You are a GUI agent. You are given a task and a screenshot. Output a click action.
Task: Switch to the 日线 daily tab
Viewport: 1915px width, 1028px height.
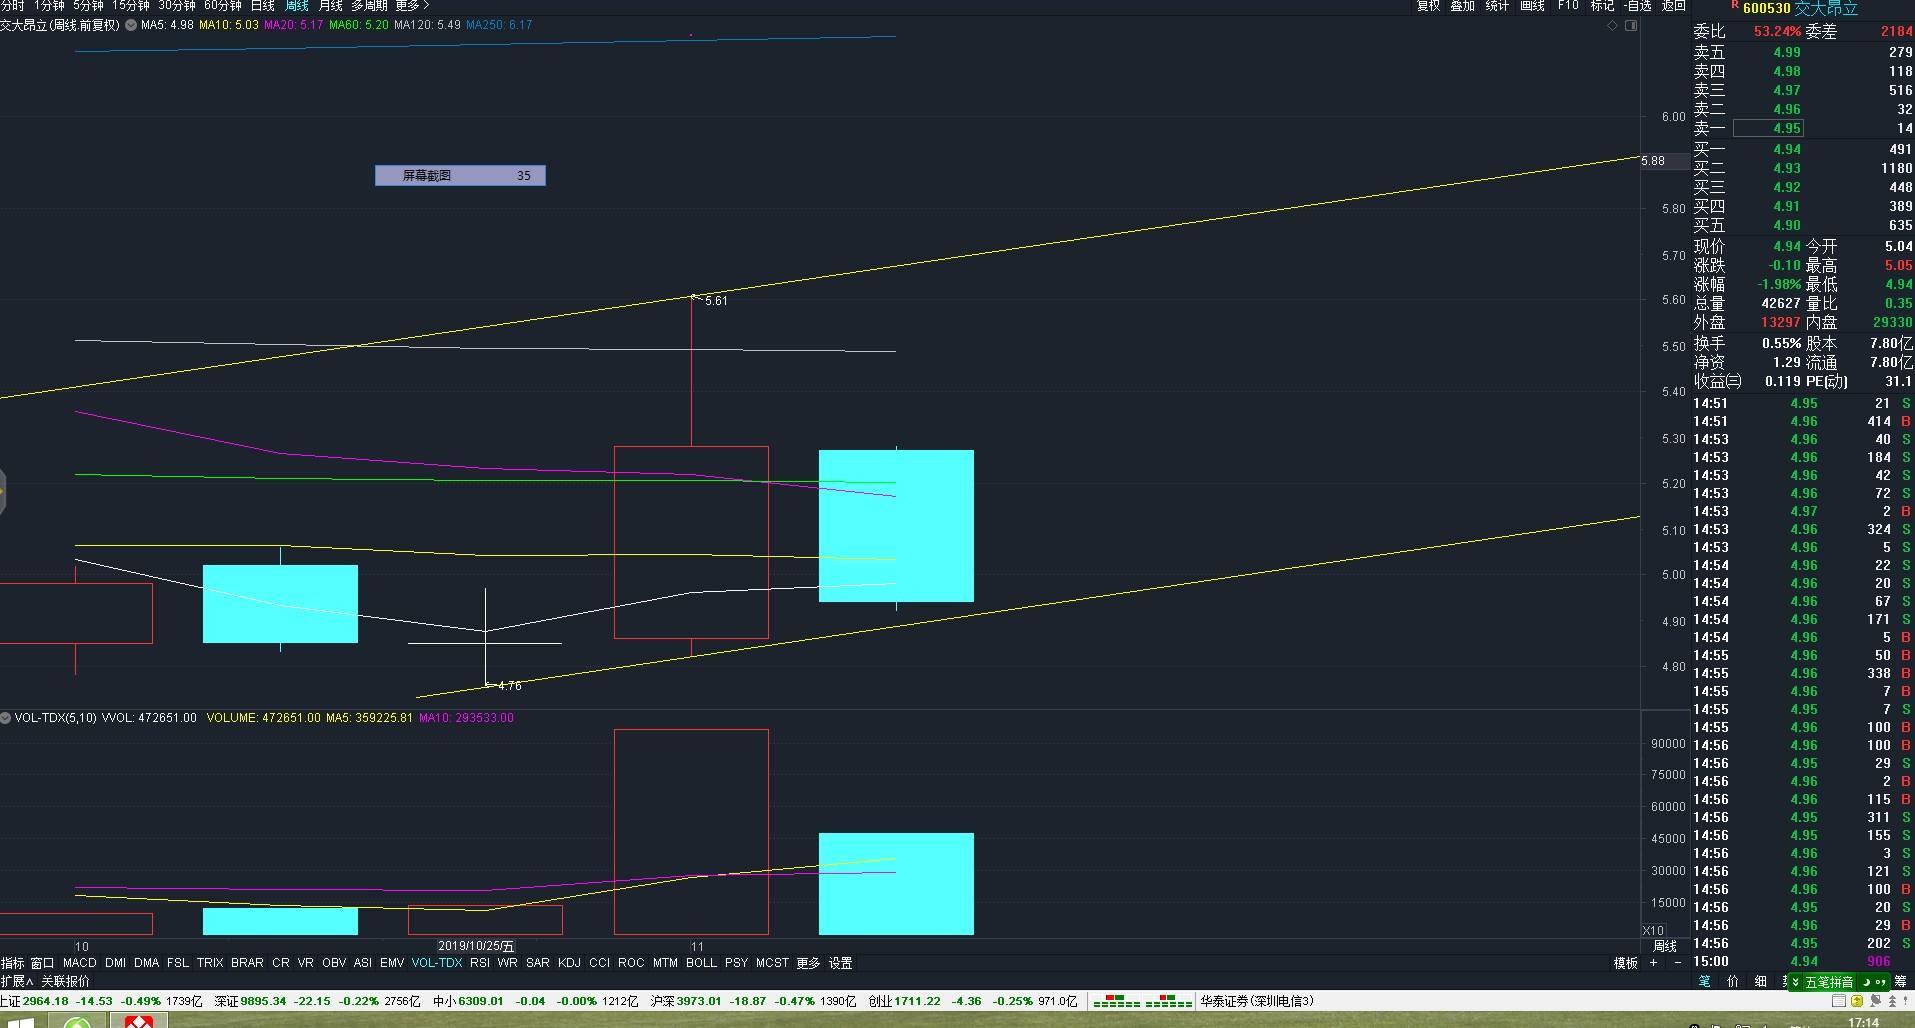pos(262,6)
